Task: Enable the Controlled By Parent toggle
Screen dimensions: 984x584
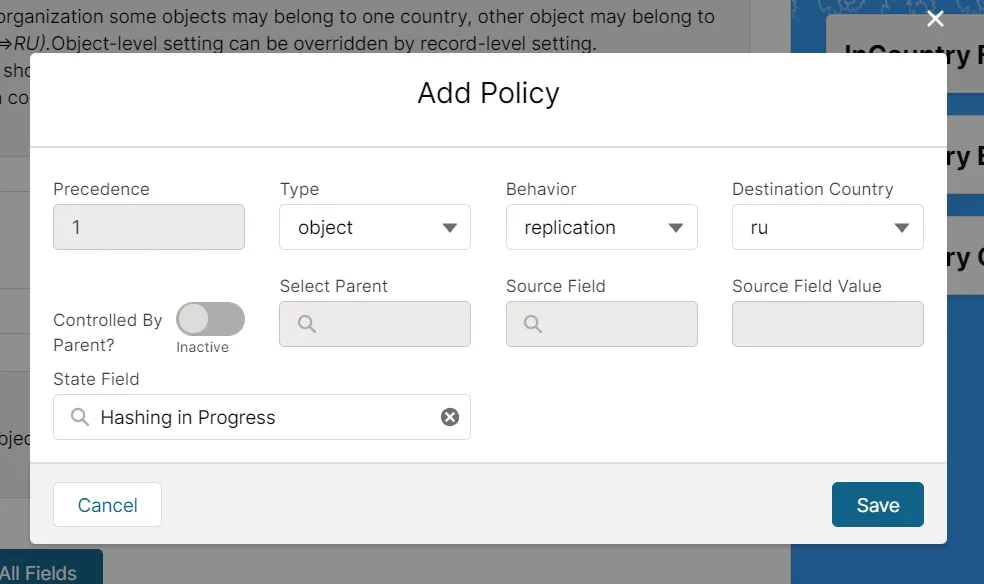Action: (x=209, y=318)
